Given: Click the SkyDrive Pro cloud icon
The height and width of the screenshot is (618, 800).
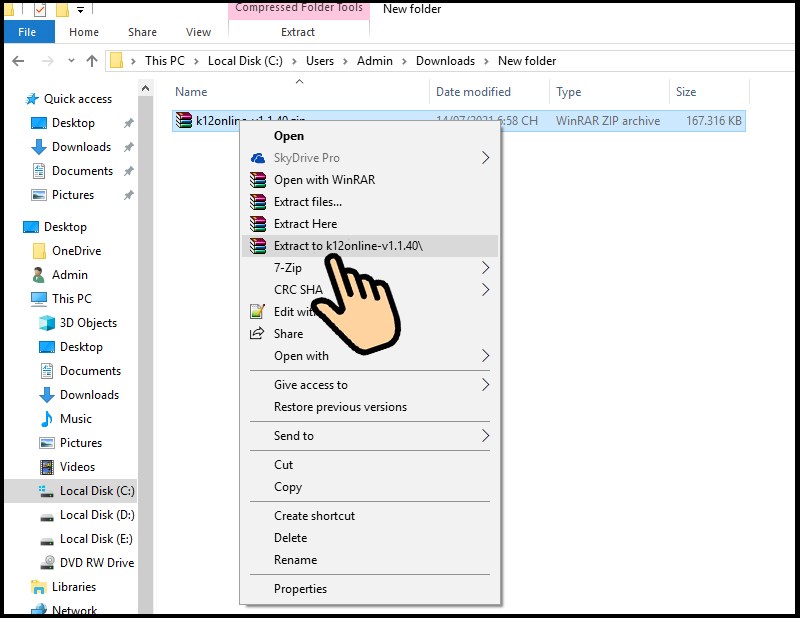Looking at the screenshot, I should coord(258,158).
